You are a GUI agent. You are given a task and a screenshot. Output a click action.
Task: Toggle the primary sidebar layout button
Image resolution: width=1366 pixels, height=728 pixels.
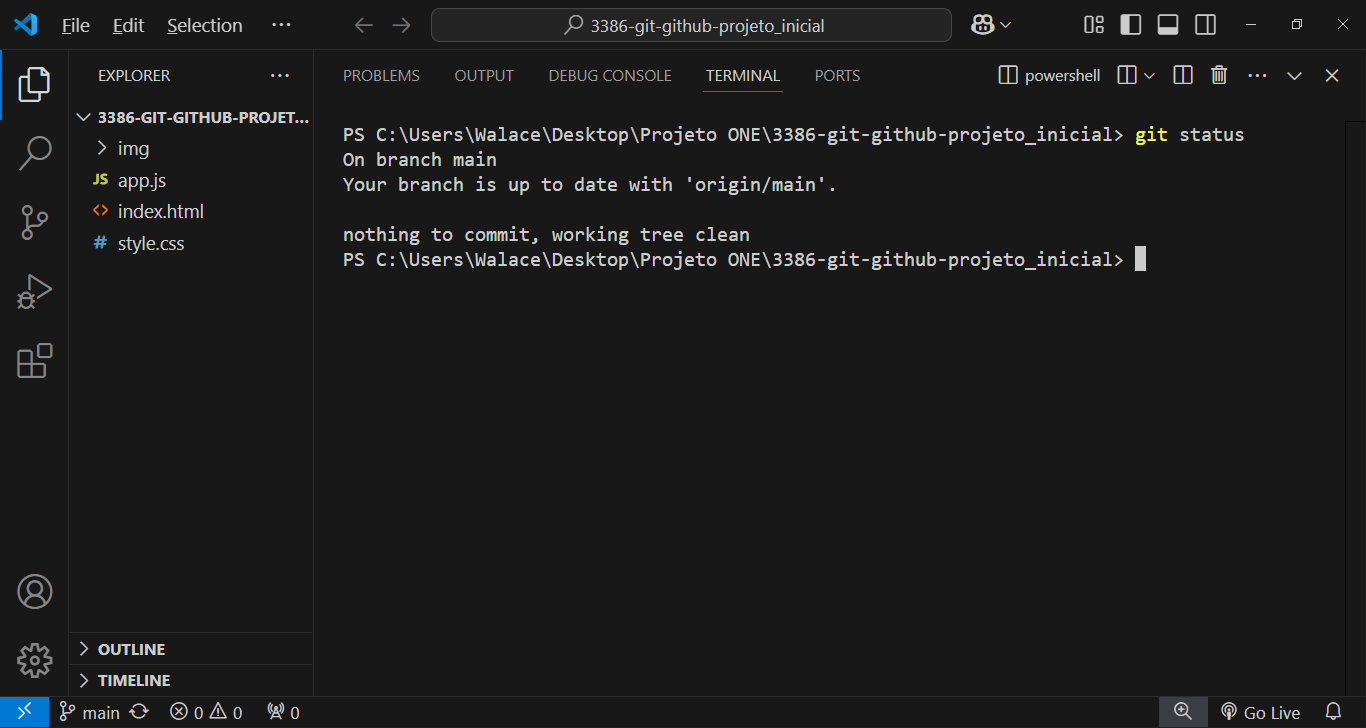[x=1131, y=25]
